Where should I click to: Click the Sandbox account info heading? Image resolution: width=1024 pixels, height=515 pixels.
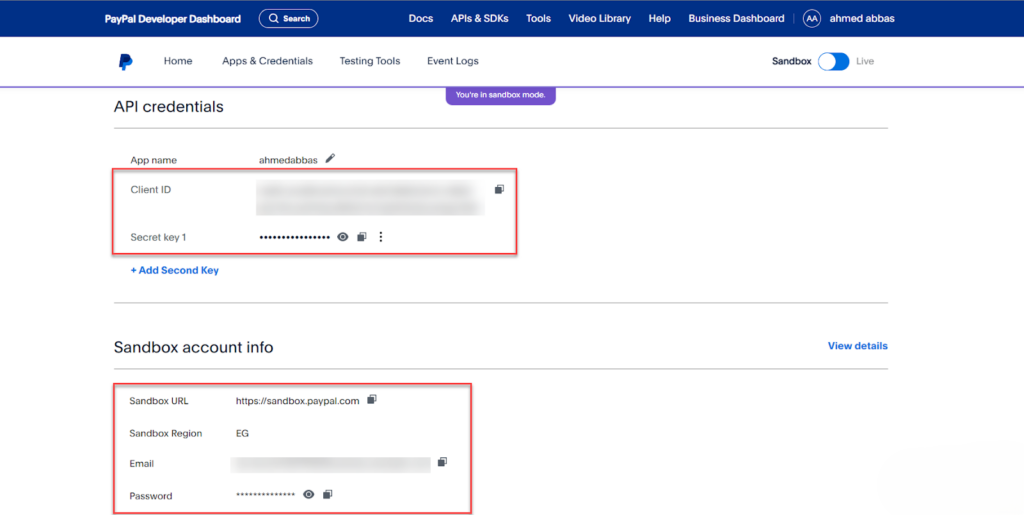[193, 347]
